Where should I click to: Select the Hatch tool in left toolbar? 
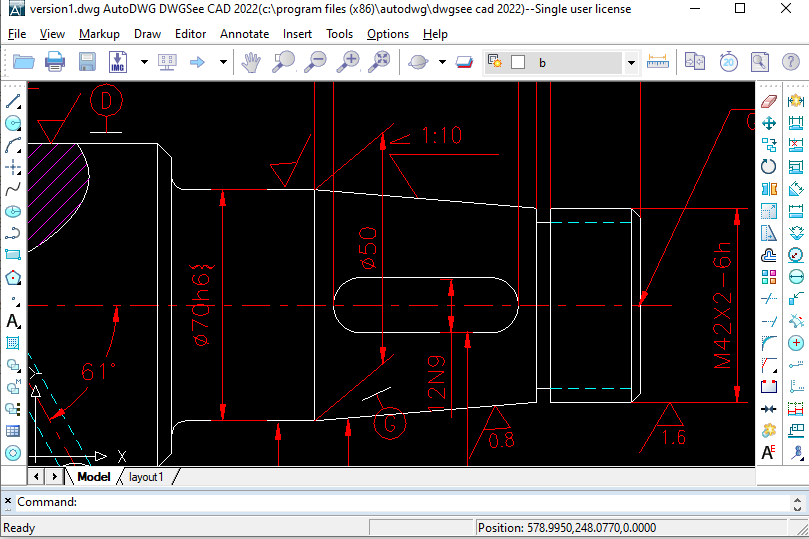click(13, 343)
